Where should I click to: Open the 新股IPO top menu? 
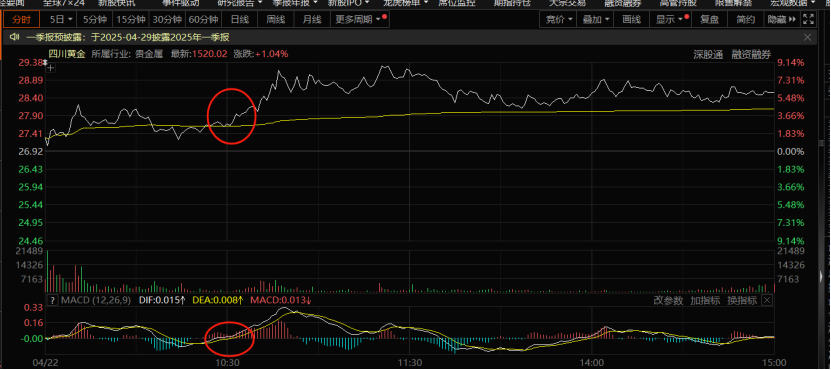[x=349, y=3]
